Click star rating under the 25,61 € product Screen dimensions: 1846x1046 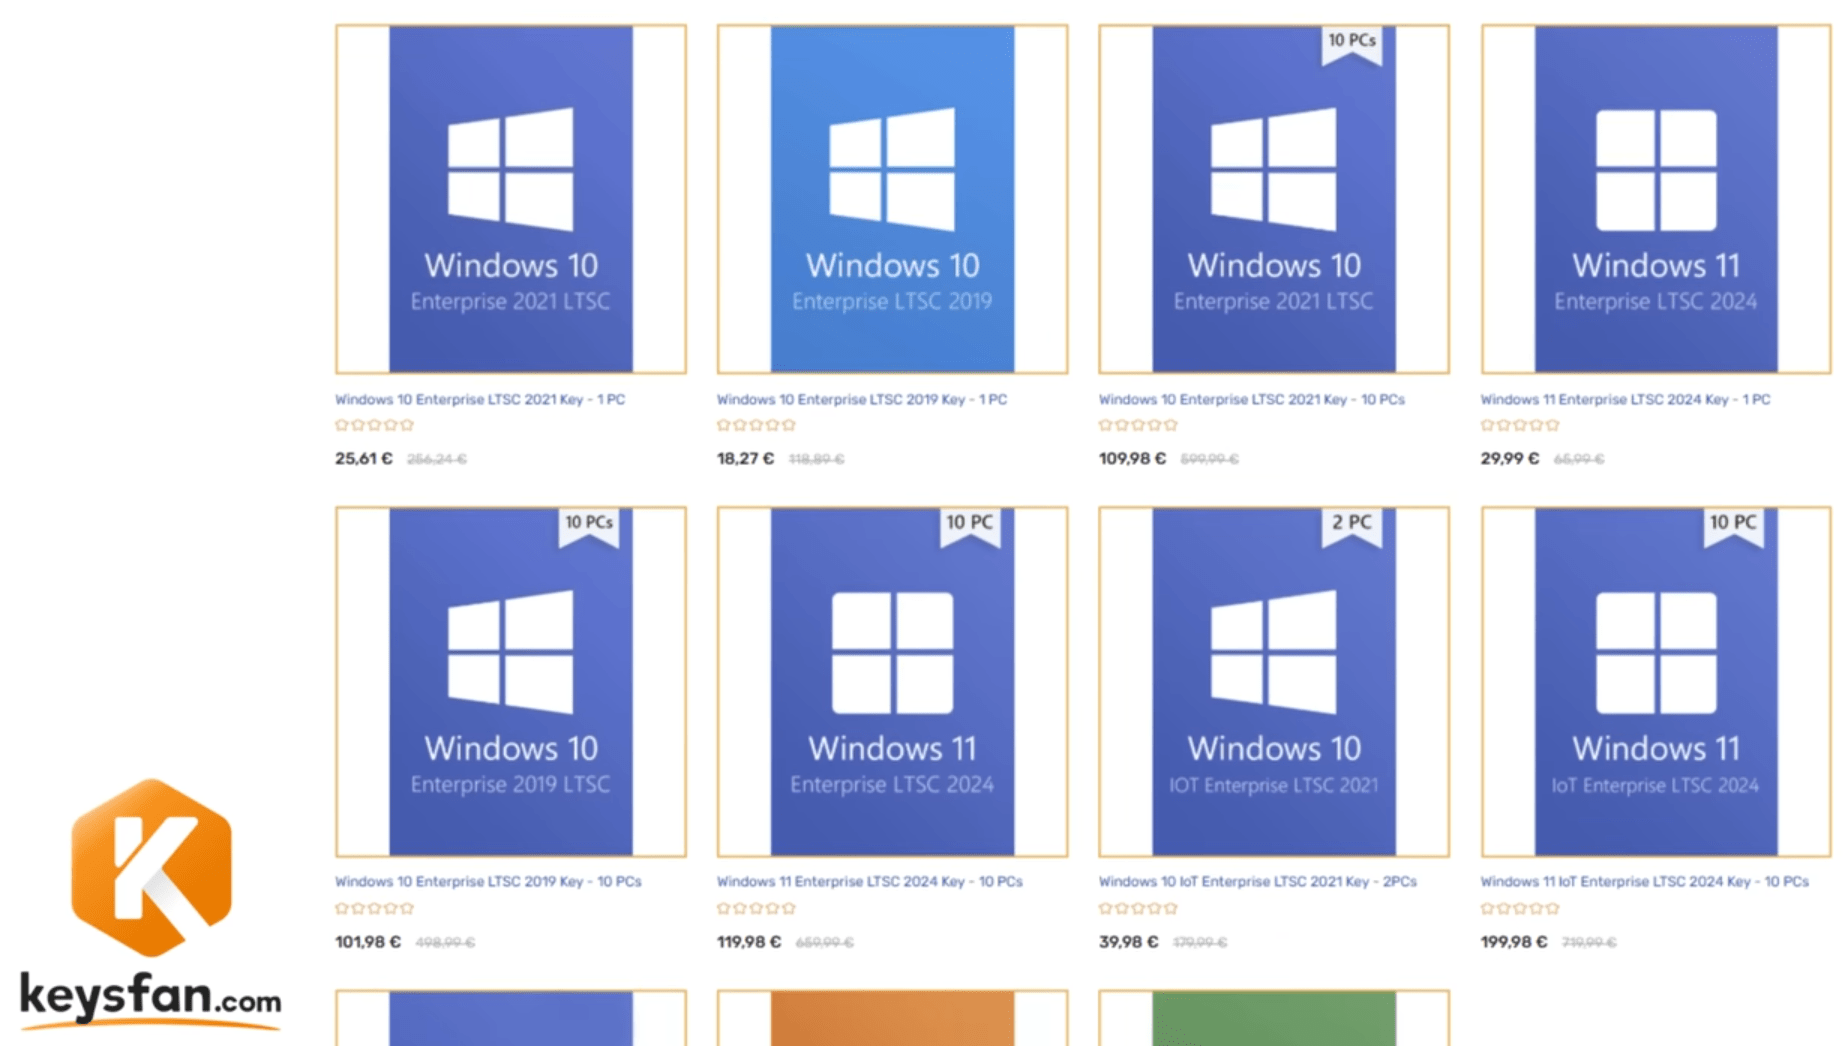pos(374,425)
